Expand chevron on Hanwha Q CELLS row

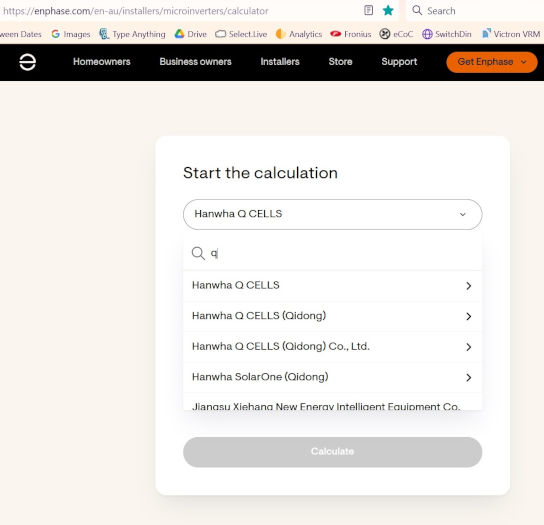(x=468, y=286)
